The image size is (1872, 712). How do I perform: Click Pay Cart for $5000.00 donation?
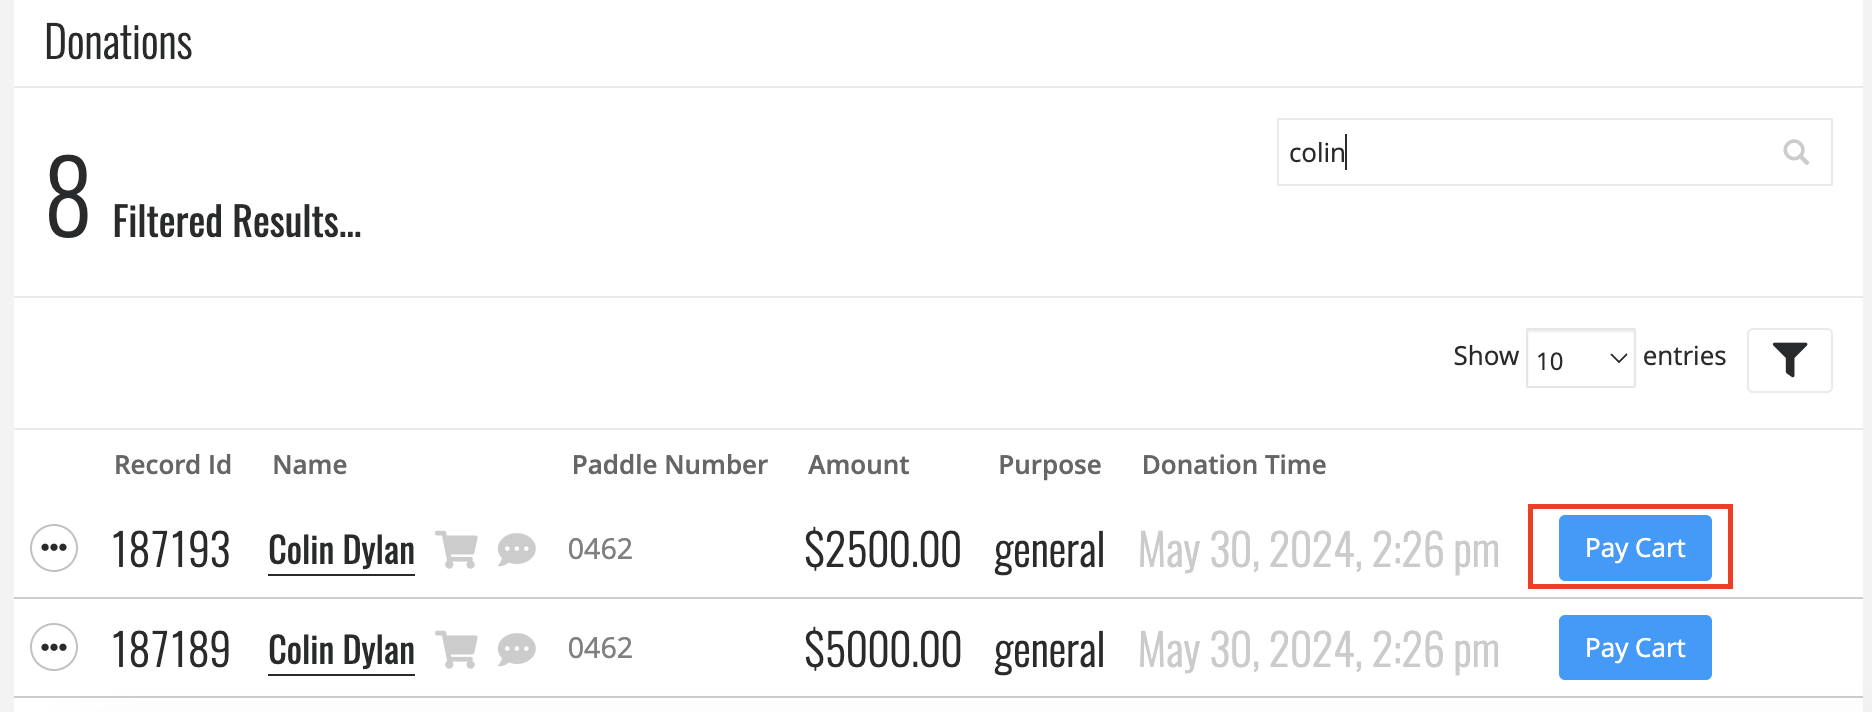tap(1635, 648)
